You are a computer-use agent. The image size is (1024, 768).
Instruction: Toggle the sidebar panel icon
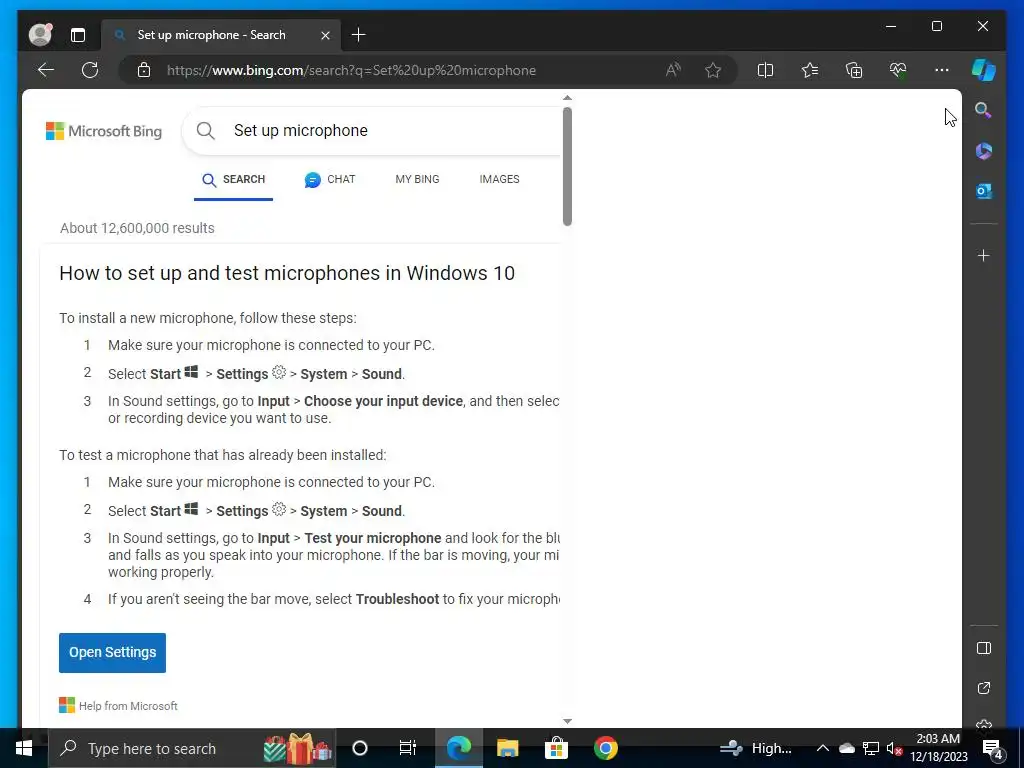pos(984,648)
